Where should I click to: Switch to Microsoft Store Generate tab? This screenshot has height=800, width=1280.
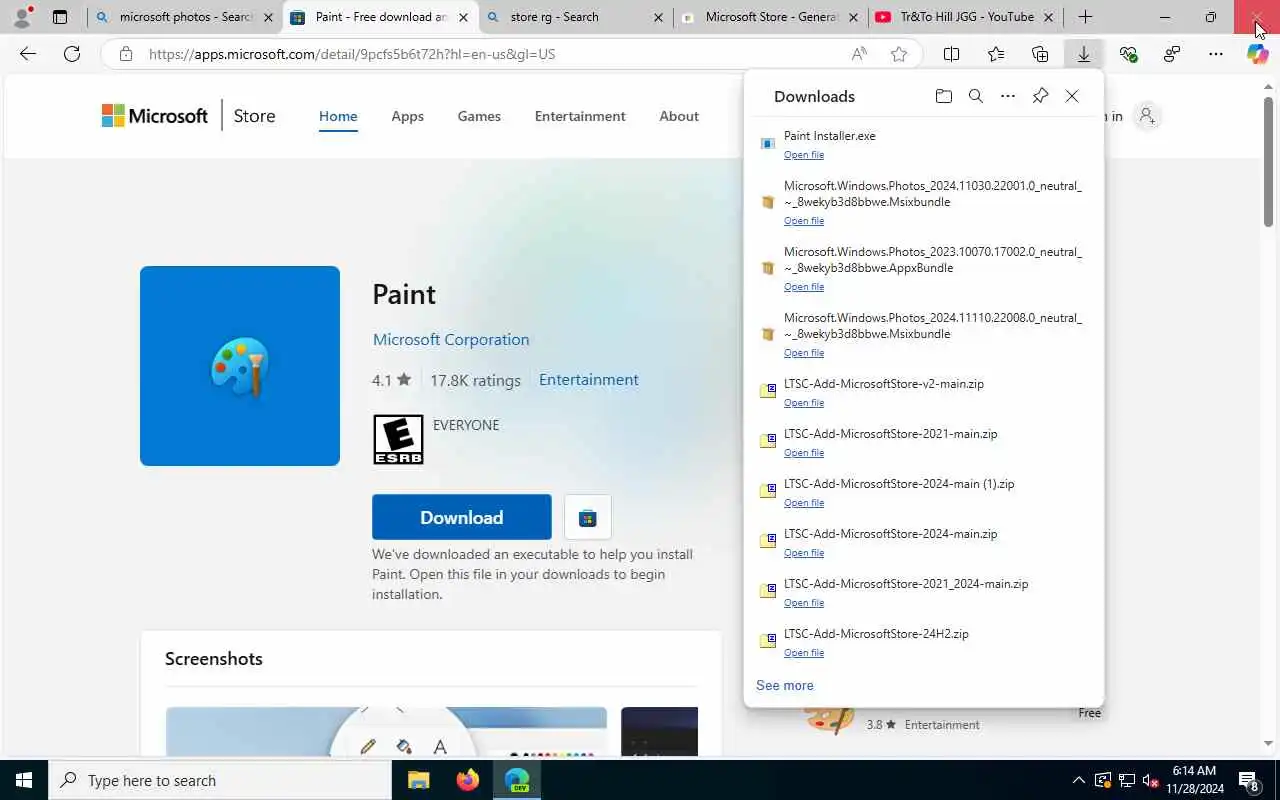click(x=770, y=17)
